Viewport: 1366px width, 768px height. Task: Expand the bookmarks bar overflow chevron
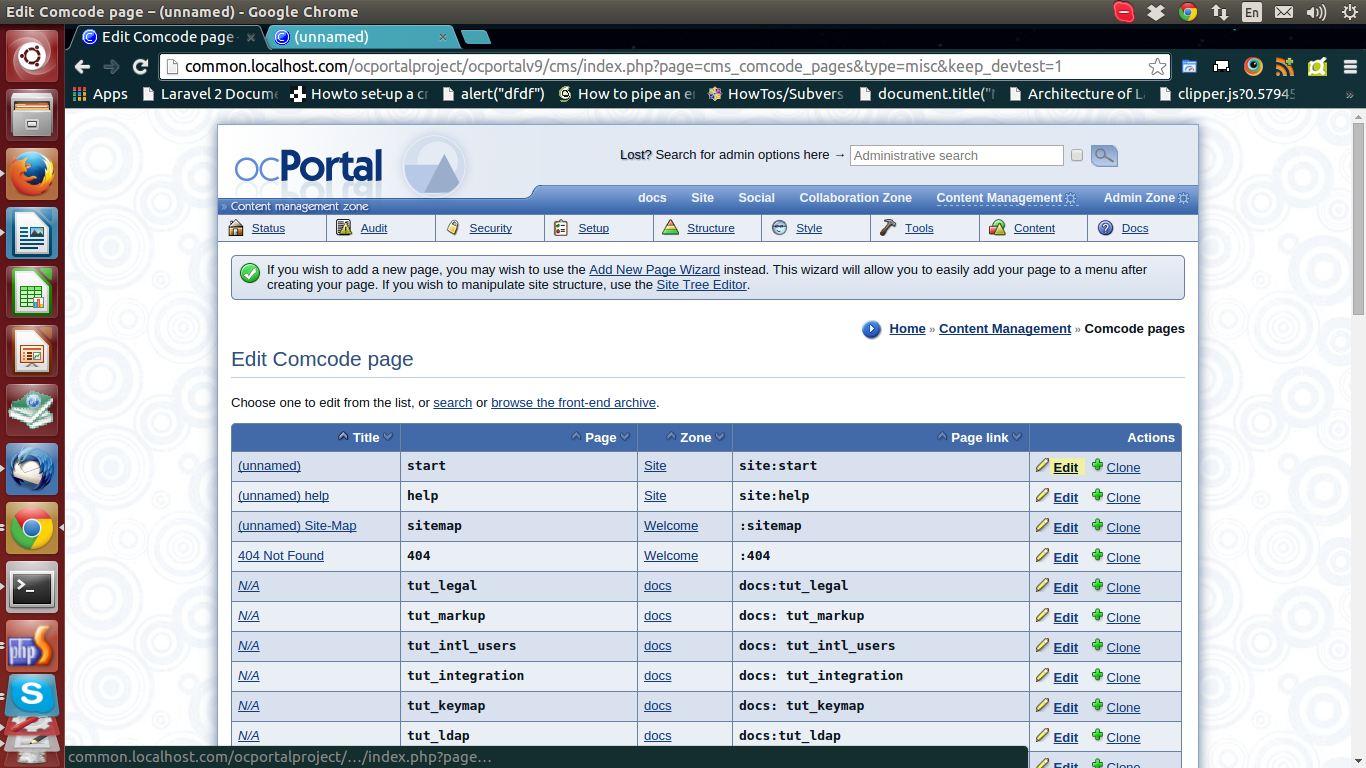(1350, 94)
